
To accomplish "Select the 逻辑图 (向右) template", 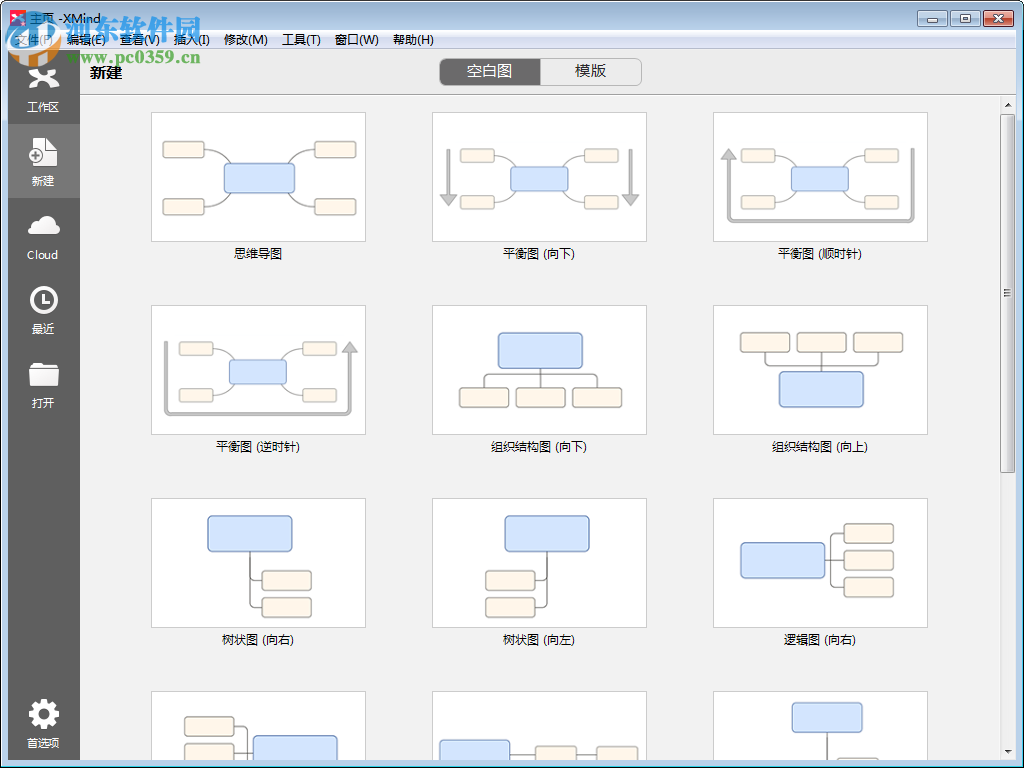I will 820,562.
